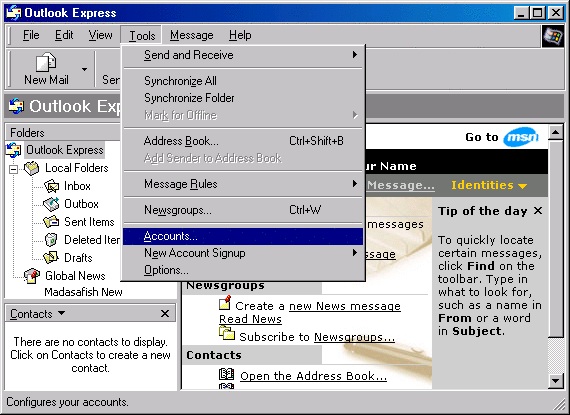The height and width of the screenshot is (415, 570).
Task: Click status bar text 'Configures your accounts.'
Action: coord(67,402)
